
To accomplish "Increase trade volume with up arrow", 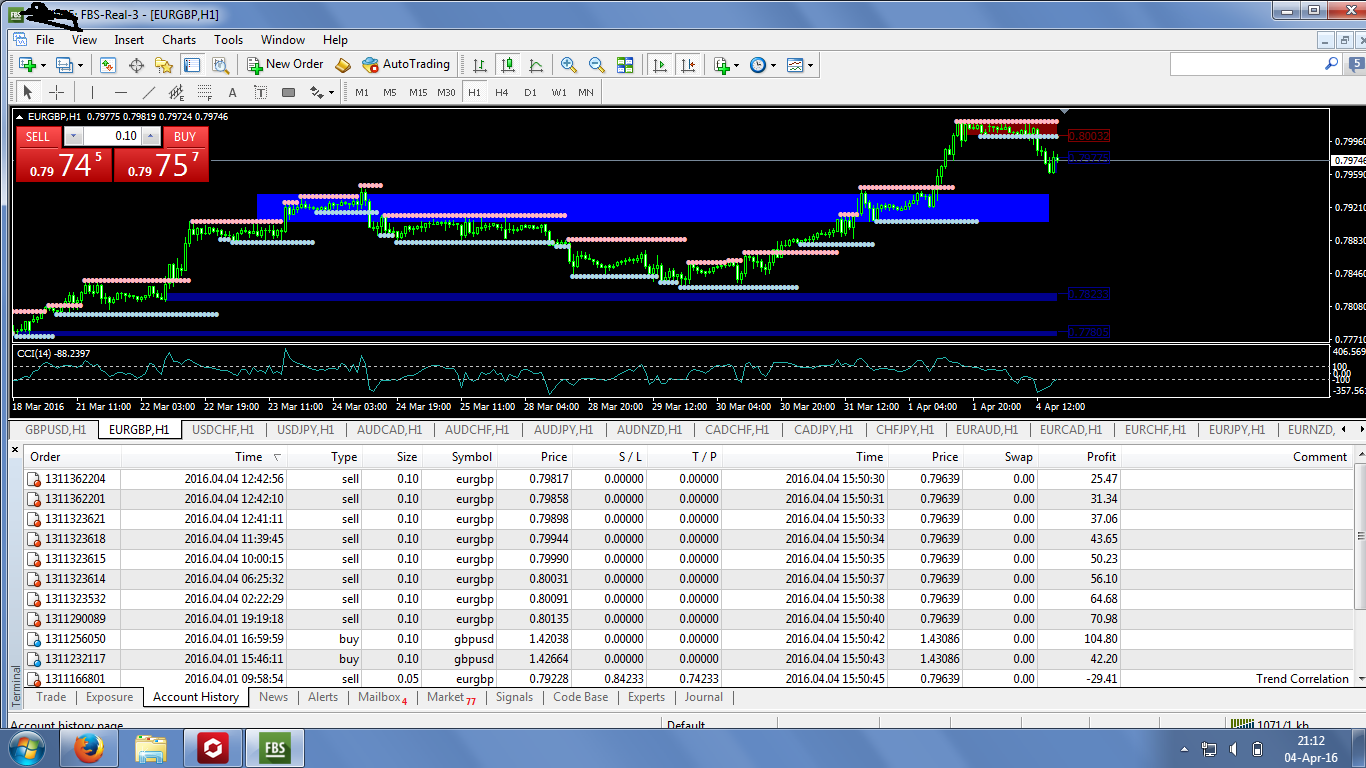I will tap(150, 136).
